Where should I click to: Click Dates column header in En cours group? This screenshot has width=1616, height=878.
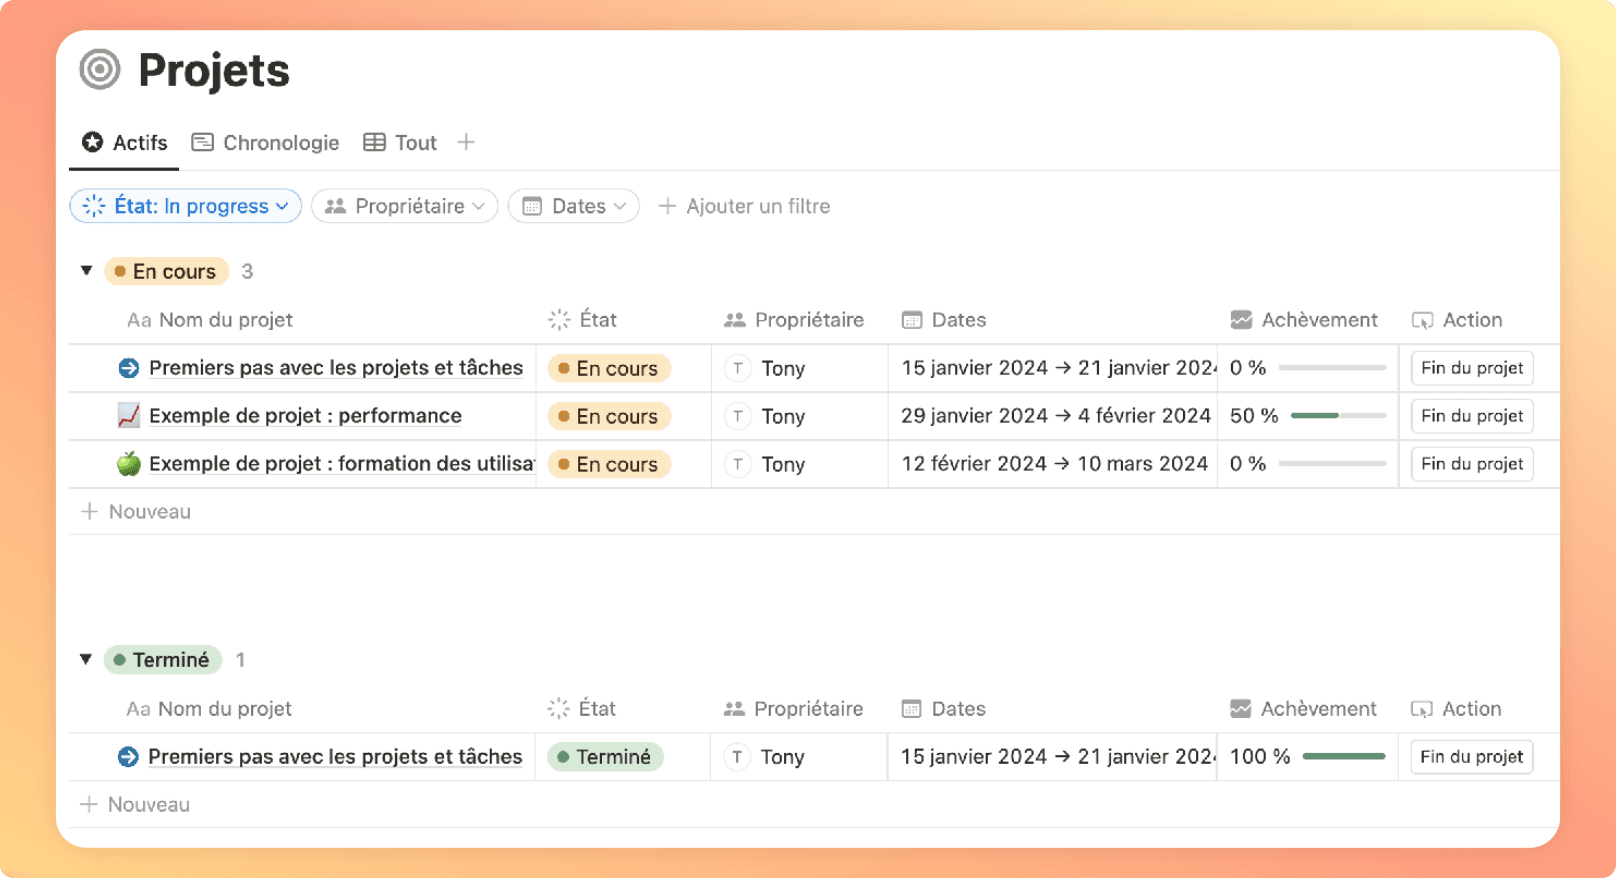[x=944, y=320]
